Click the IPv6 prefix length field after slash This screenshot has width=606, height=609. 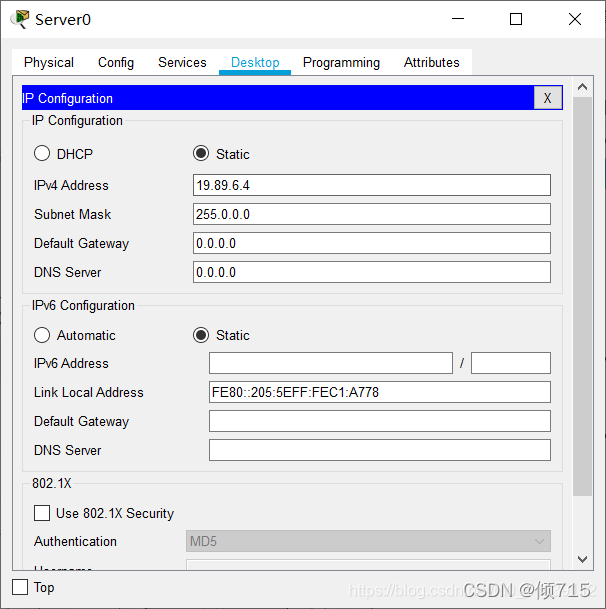point(510,363)
